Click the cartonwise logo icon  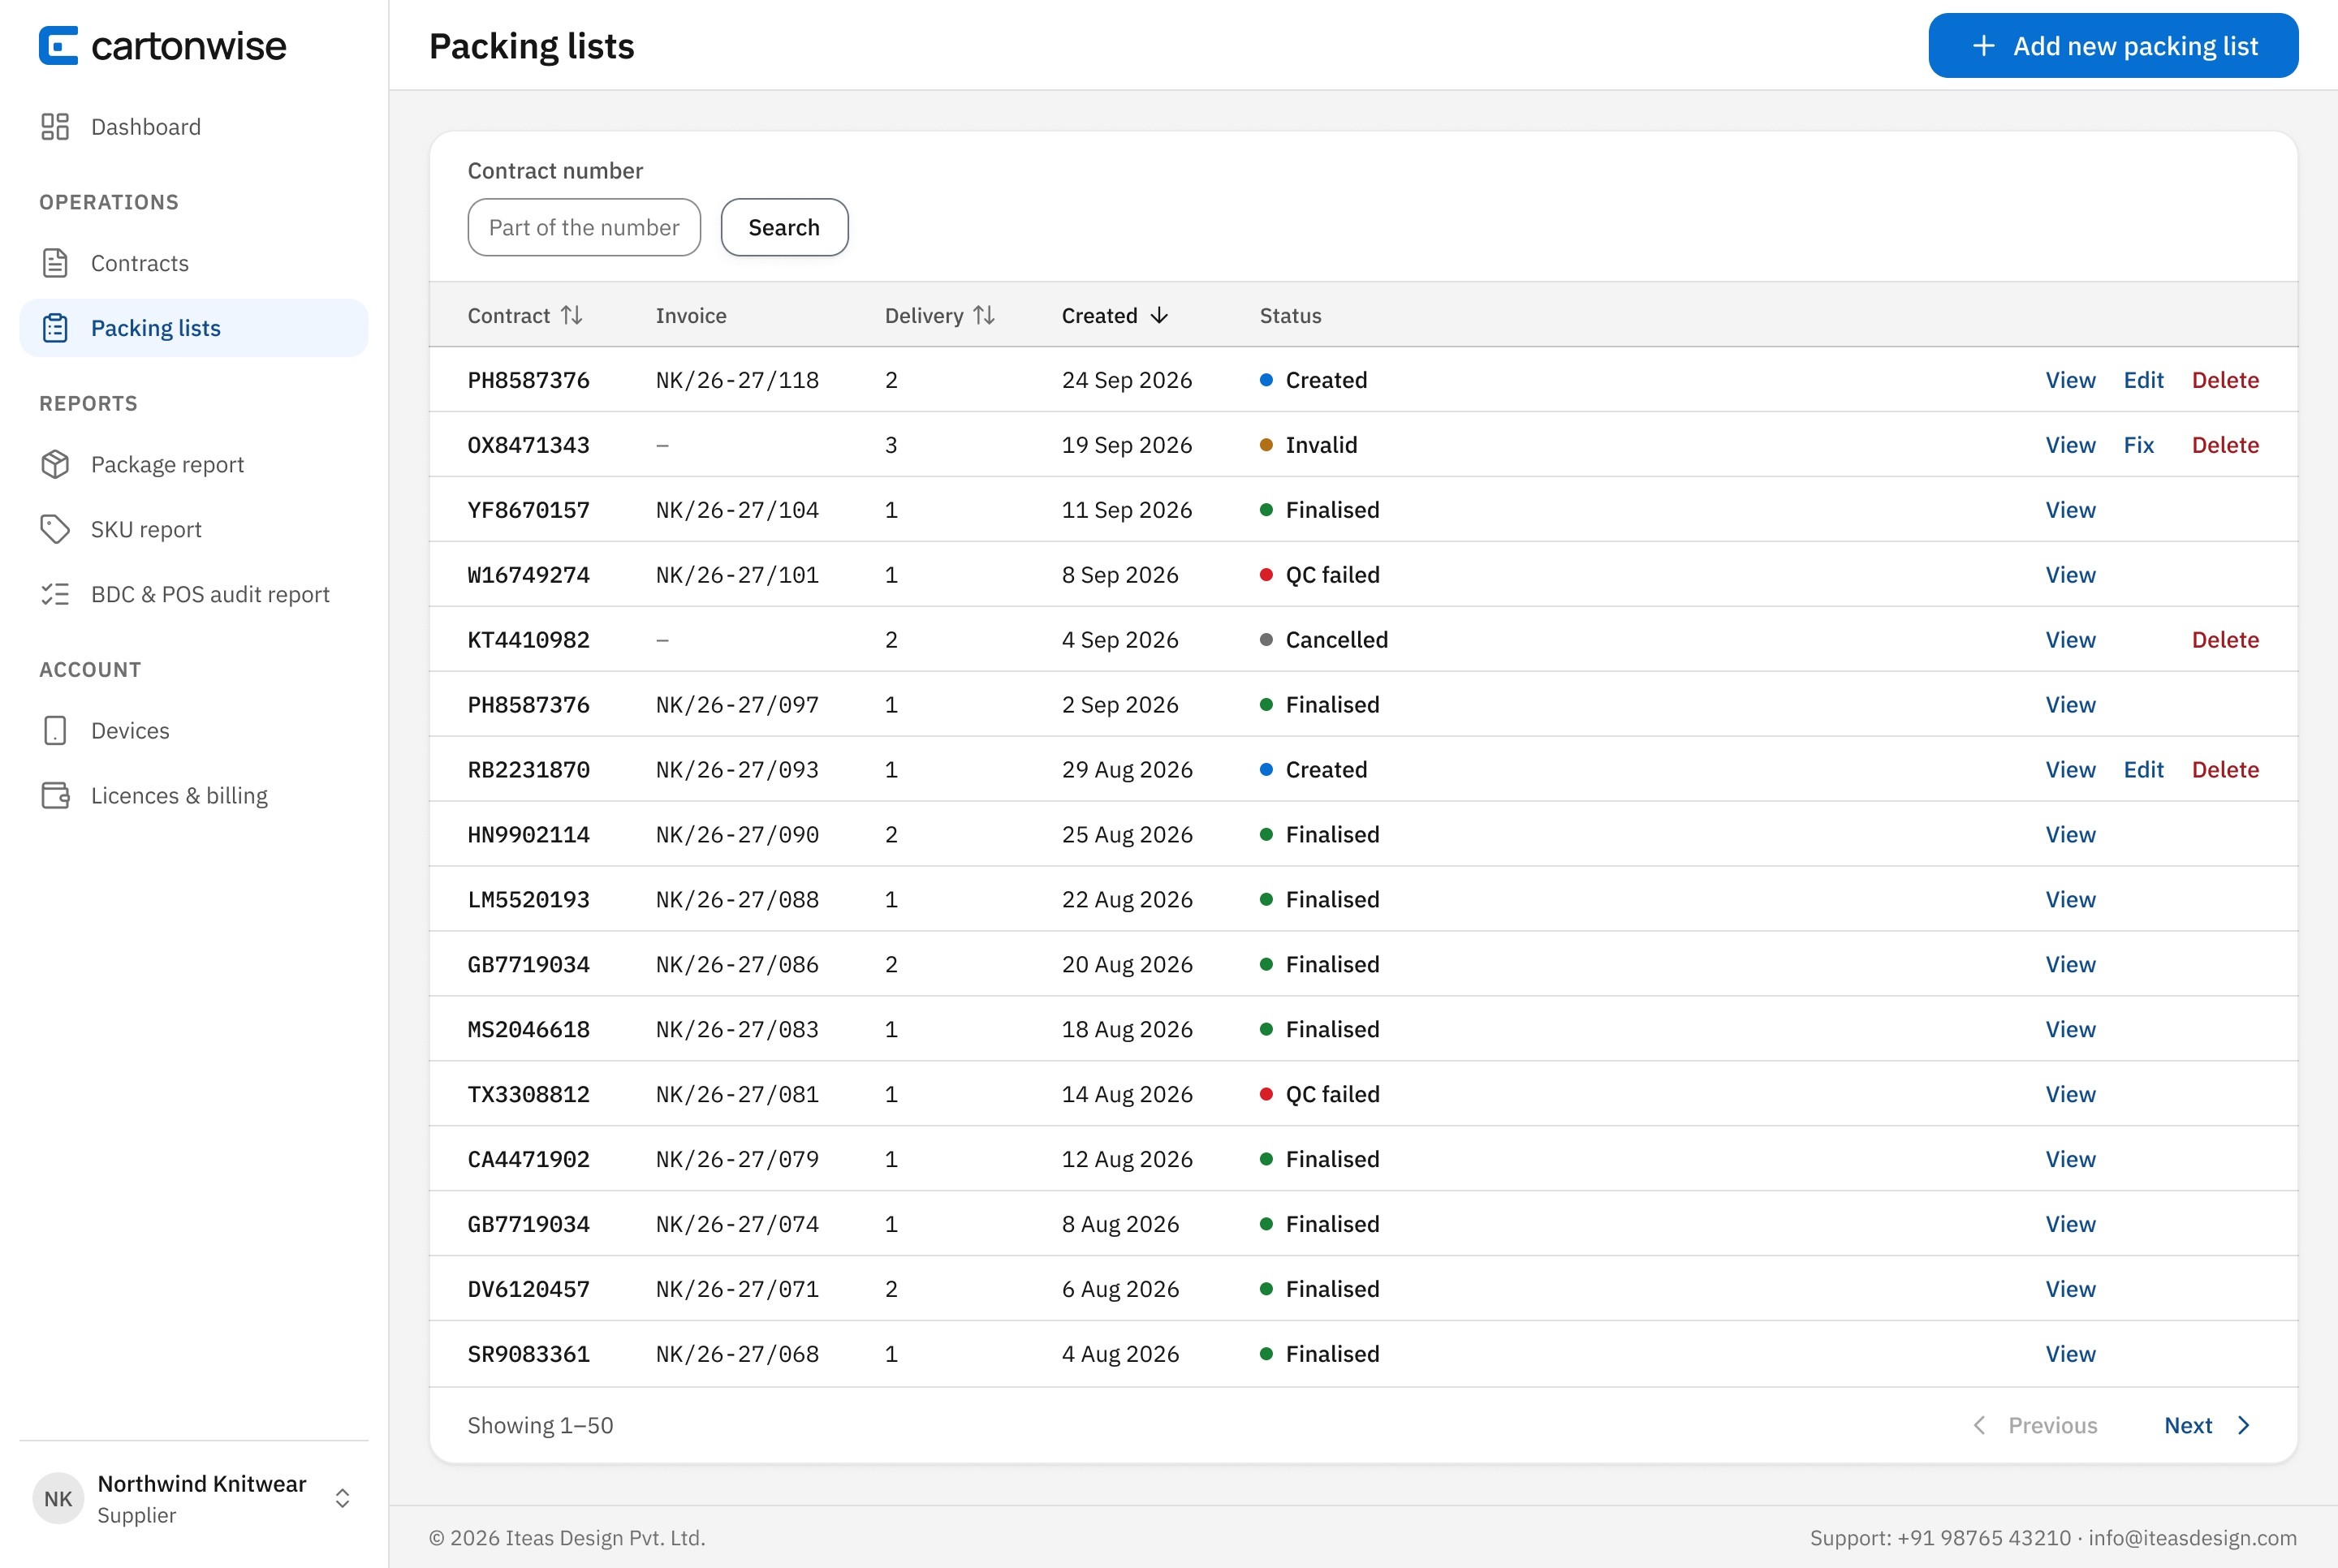point(58,46)
